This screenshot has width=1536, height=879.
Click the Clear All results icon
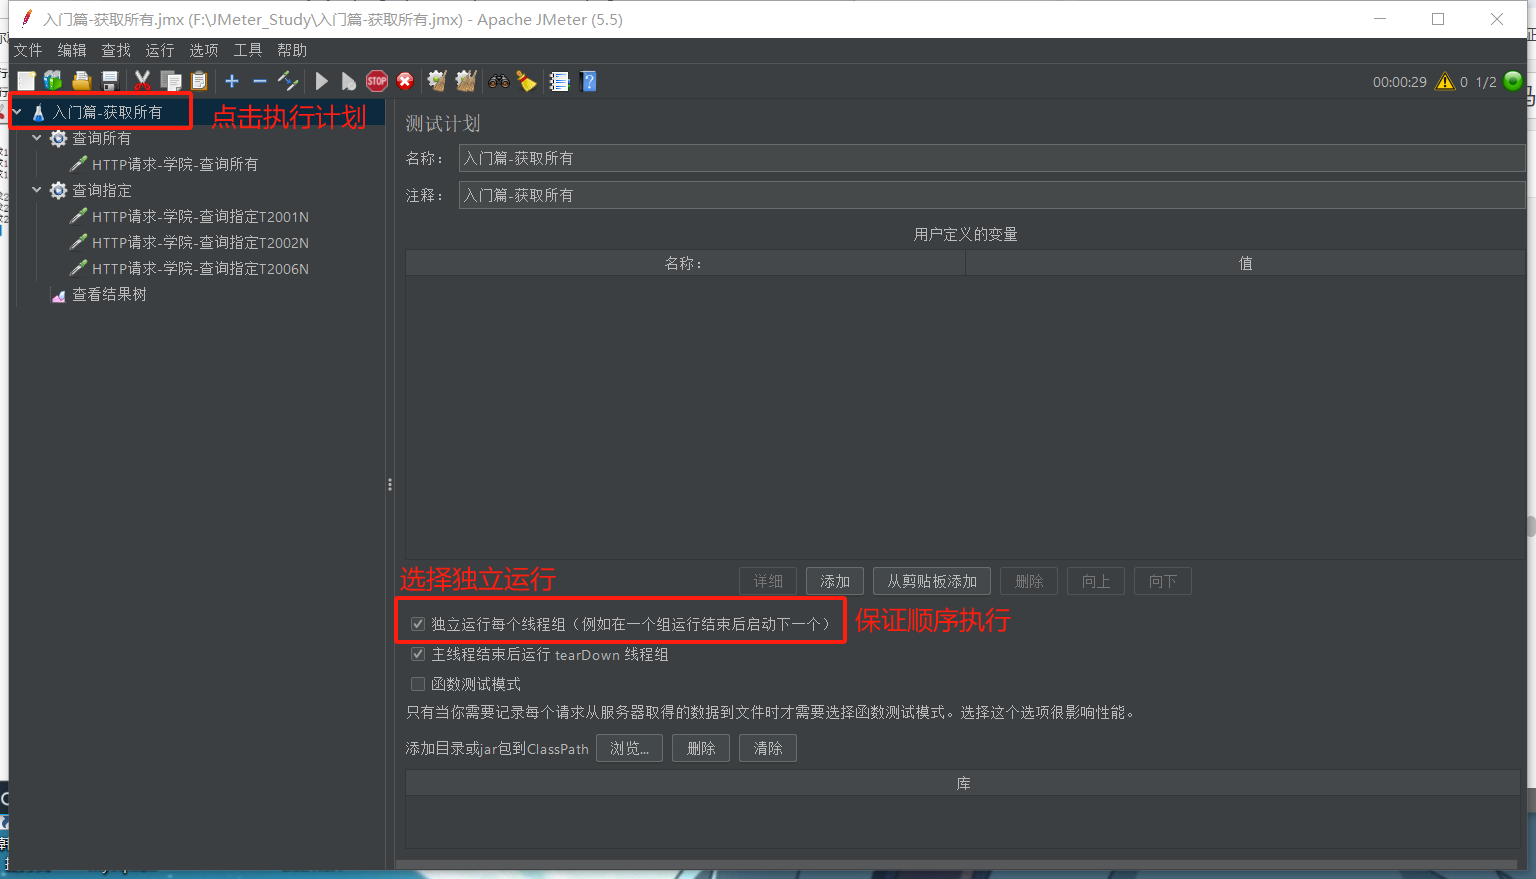pos(466,81)
